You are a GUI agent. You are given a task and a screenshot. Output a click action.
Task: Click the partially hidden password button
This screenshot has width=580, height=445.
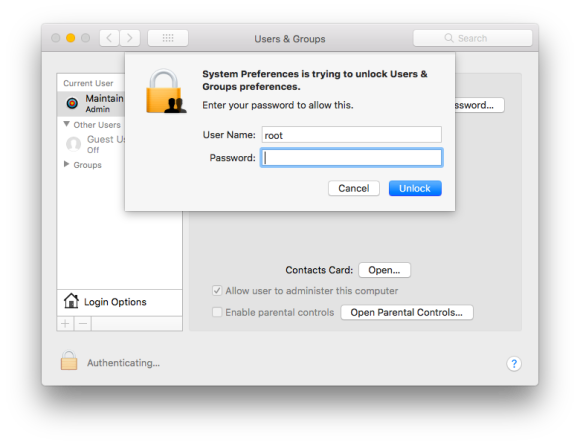point(479,105)
